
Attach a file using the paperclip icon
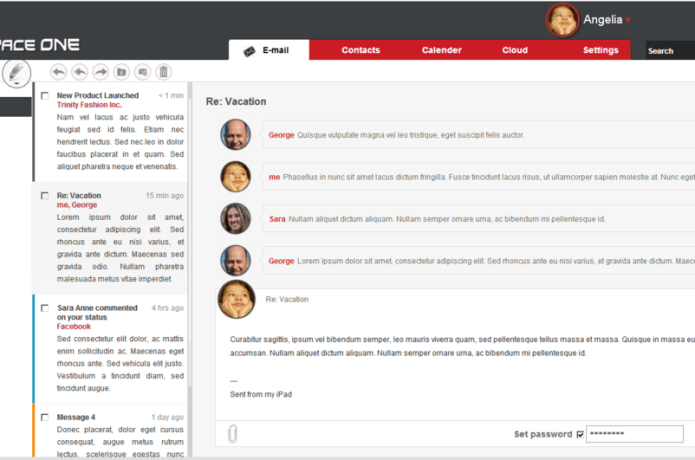(x=233, y=434)
